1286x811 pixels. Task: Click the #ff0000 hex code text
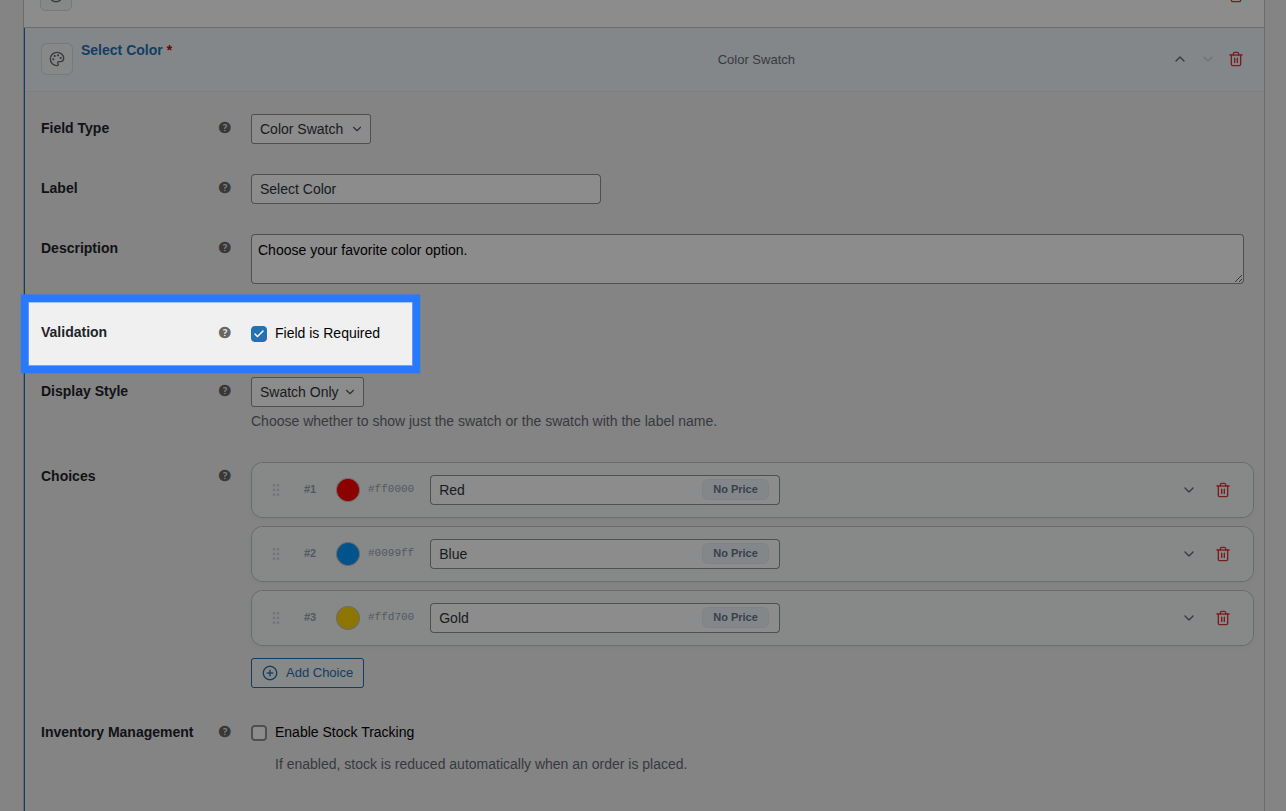[391, 489]
